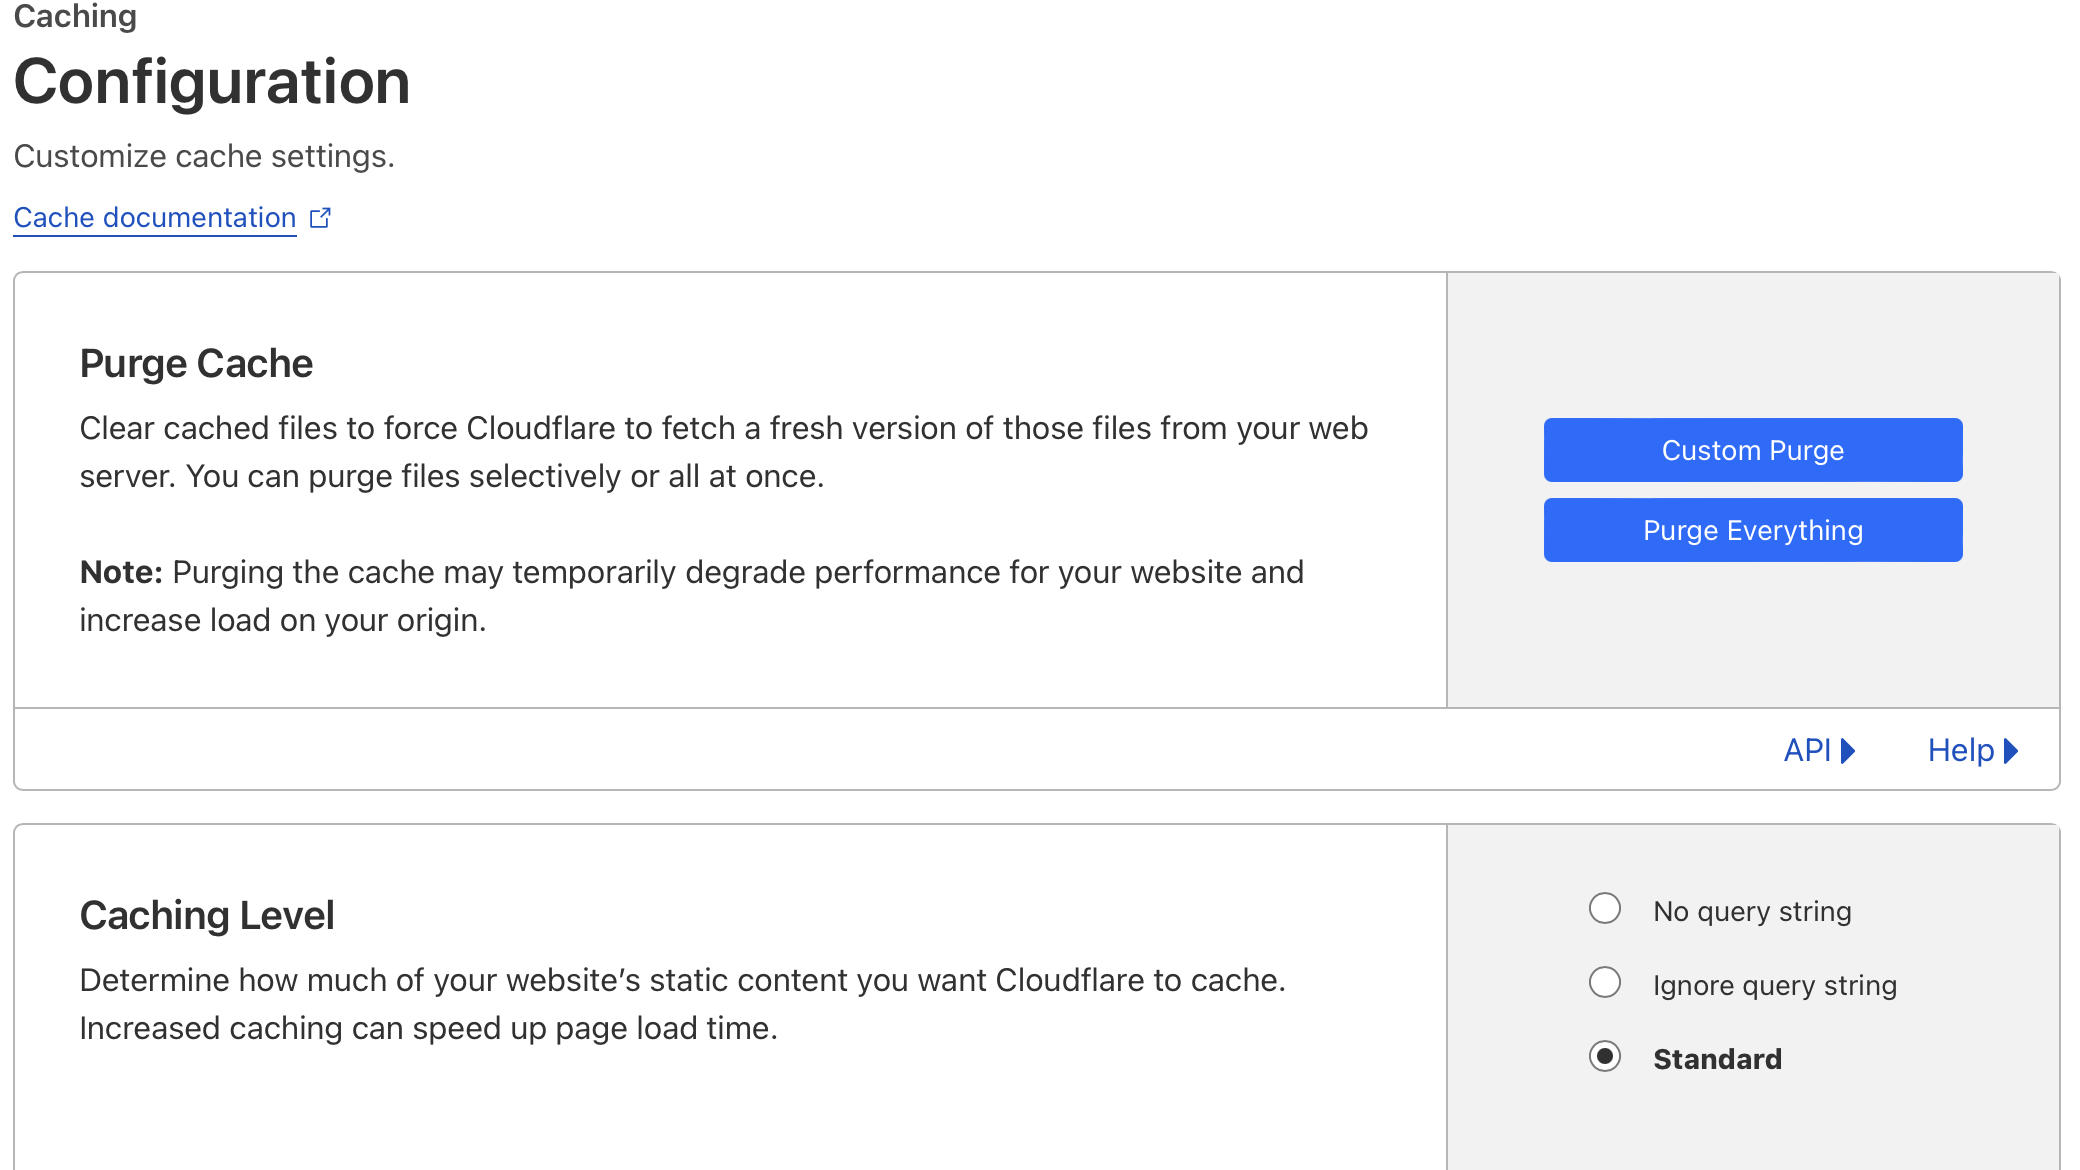Select the No query string radio button
The width and height of the screenshot is (2080, 1170).
1605,908
